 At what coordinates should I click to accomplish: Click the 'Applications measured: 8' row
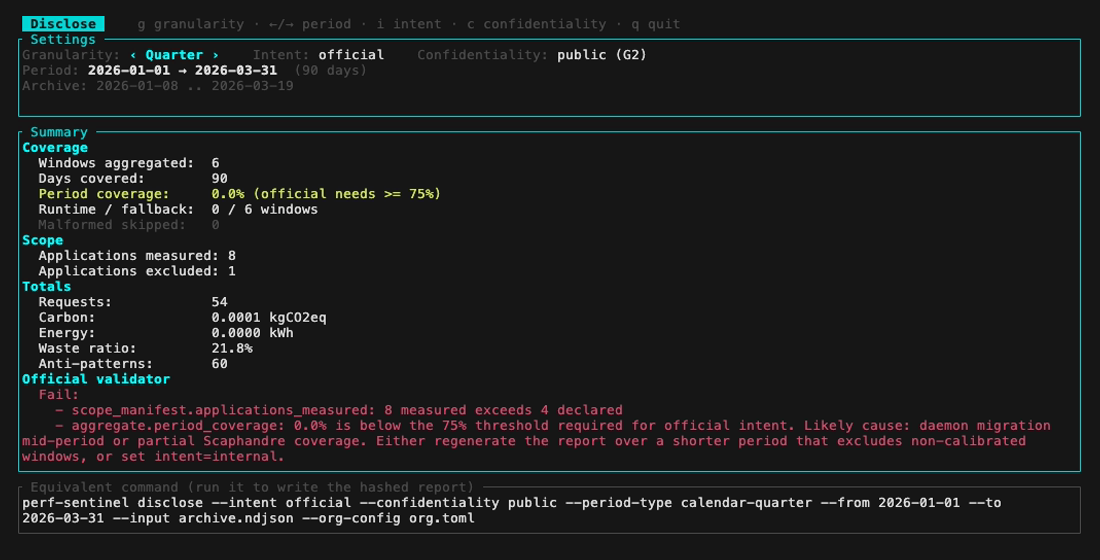[x=137, y=255]
